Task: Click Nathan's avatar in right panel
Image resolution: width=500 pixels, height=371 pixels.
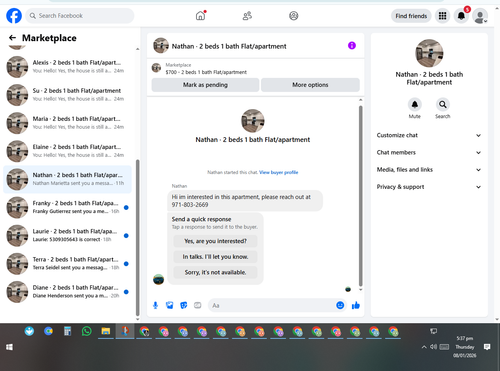Action: coord(429,53)
